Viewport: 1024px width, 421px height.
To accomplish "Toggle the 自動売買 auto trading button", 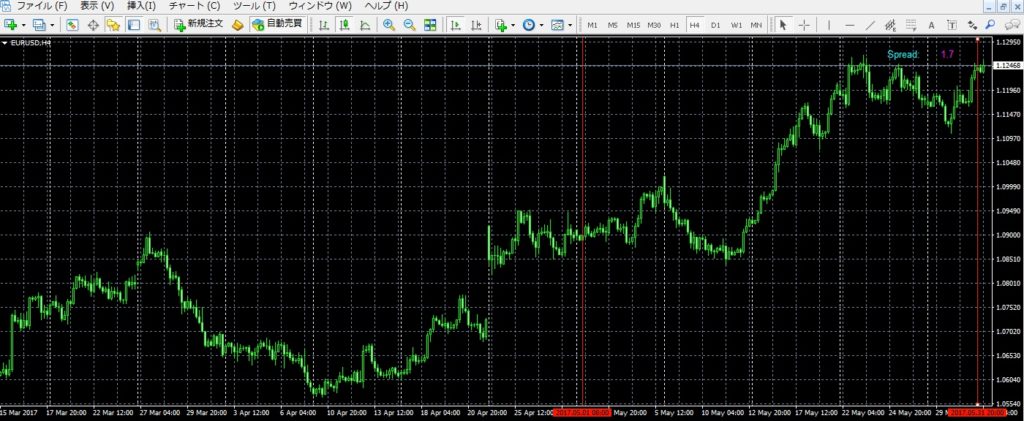I will (x=277, y=24).
